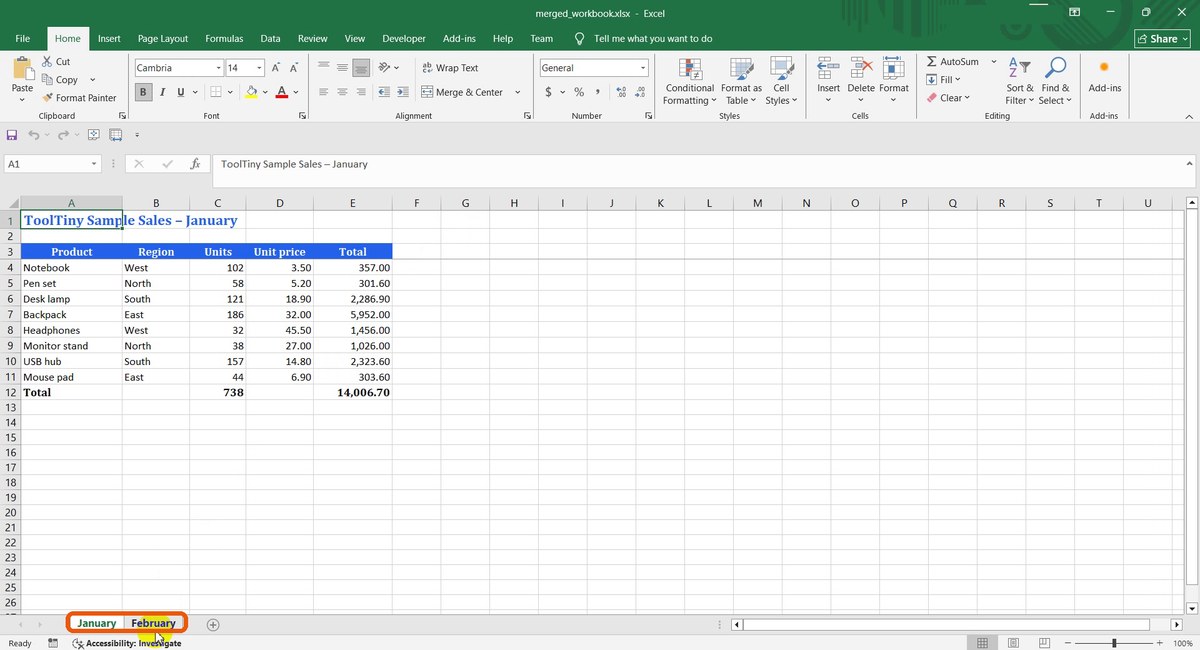Click the Clear eraser button
The height and width of the screenshot is (650, 1200).
point(948,98)
